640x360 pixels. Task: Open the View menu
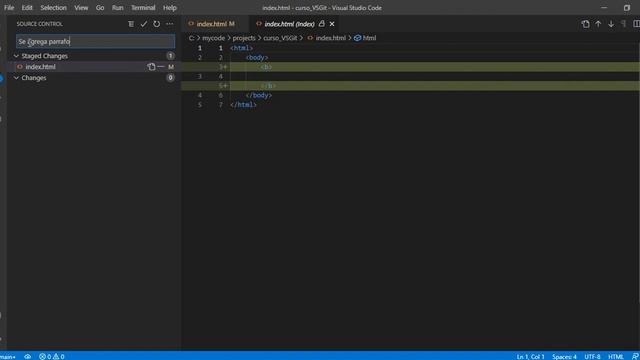pos(81,8)
